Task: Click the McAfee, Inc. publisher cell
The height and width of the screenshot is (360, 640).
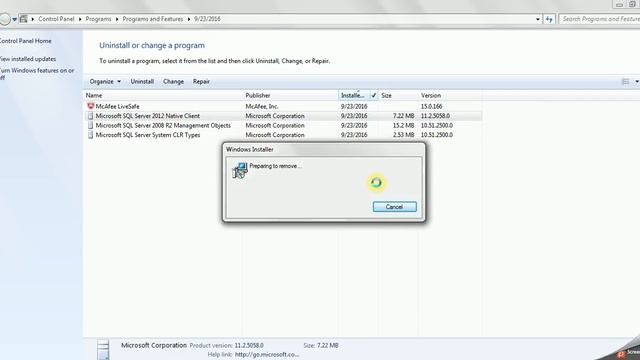Action: coord(262,107)
